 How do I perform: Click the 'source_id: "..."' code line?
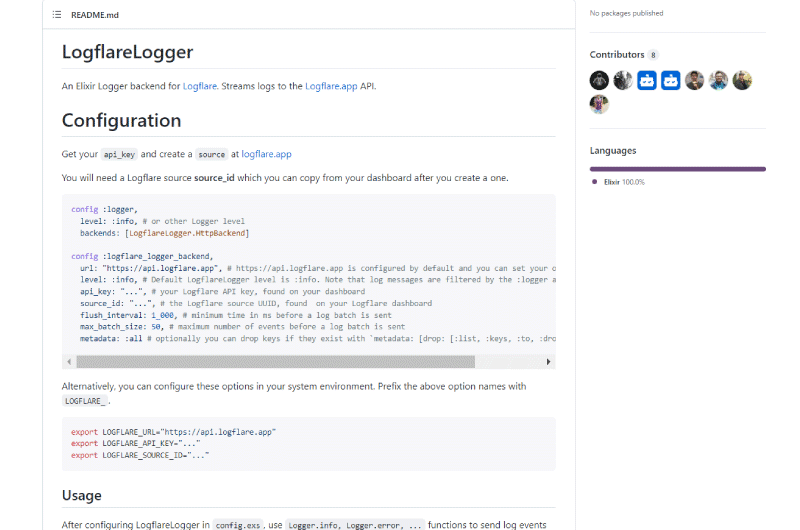[x=256, y=304]
